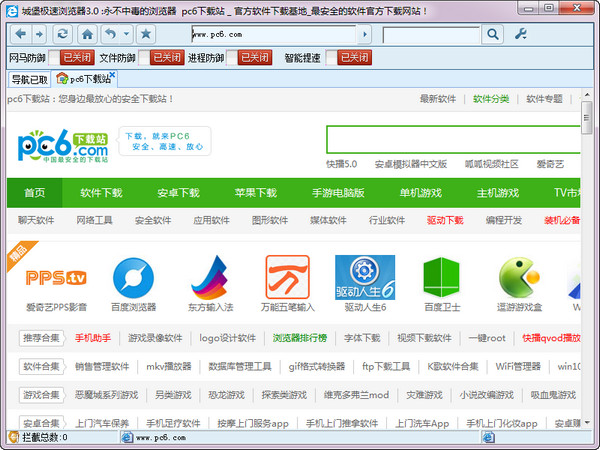
Task: Click the 逗游游戏盒 pac-man icon
Action: pyautogui.click(x=519, y=278)
